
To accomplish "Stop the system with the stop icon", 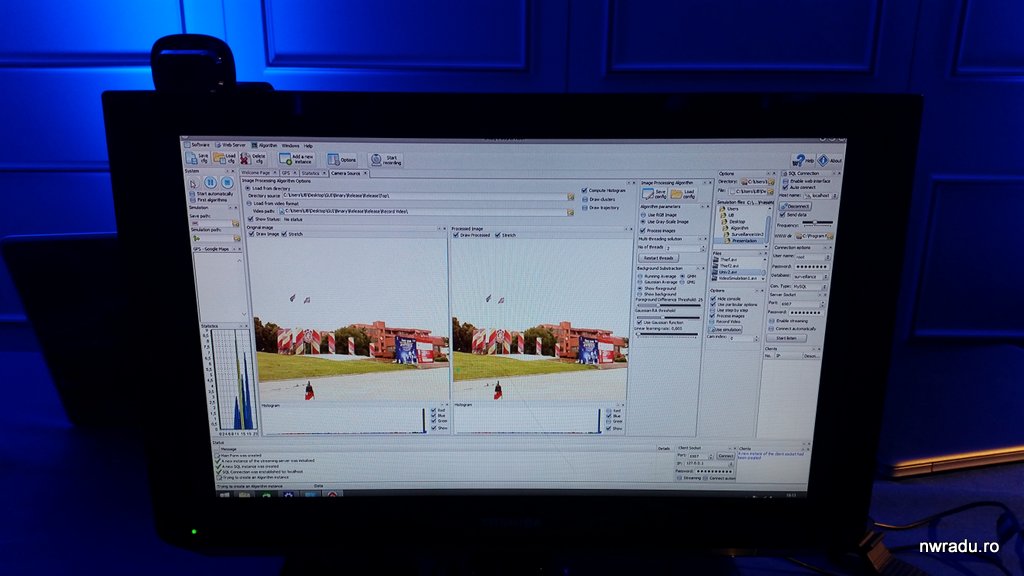I will click(x=227, y=183).
